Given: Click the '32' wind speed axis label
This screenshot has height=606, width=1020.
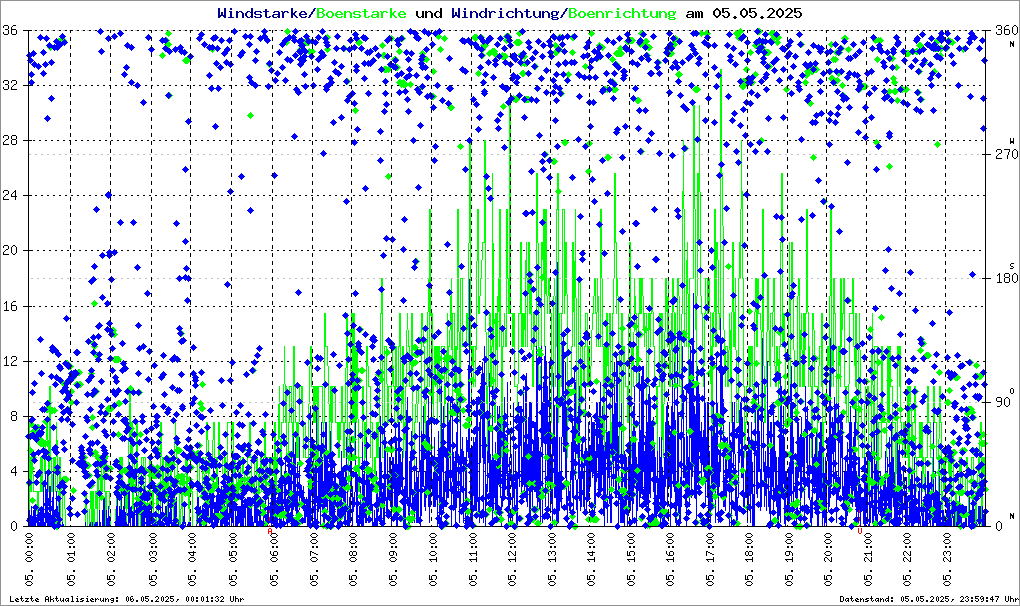Looking at the screenshot, I should 10,85.
